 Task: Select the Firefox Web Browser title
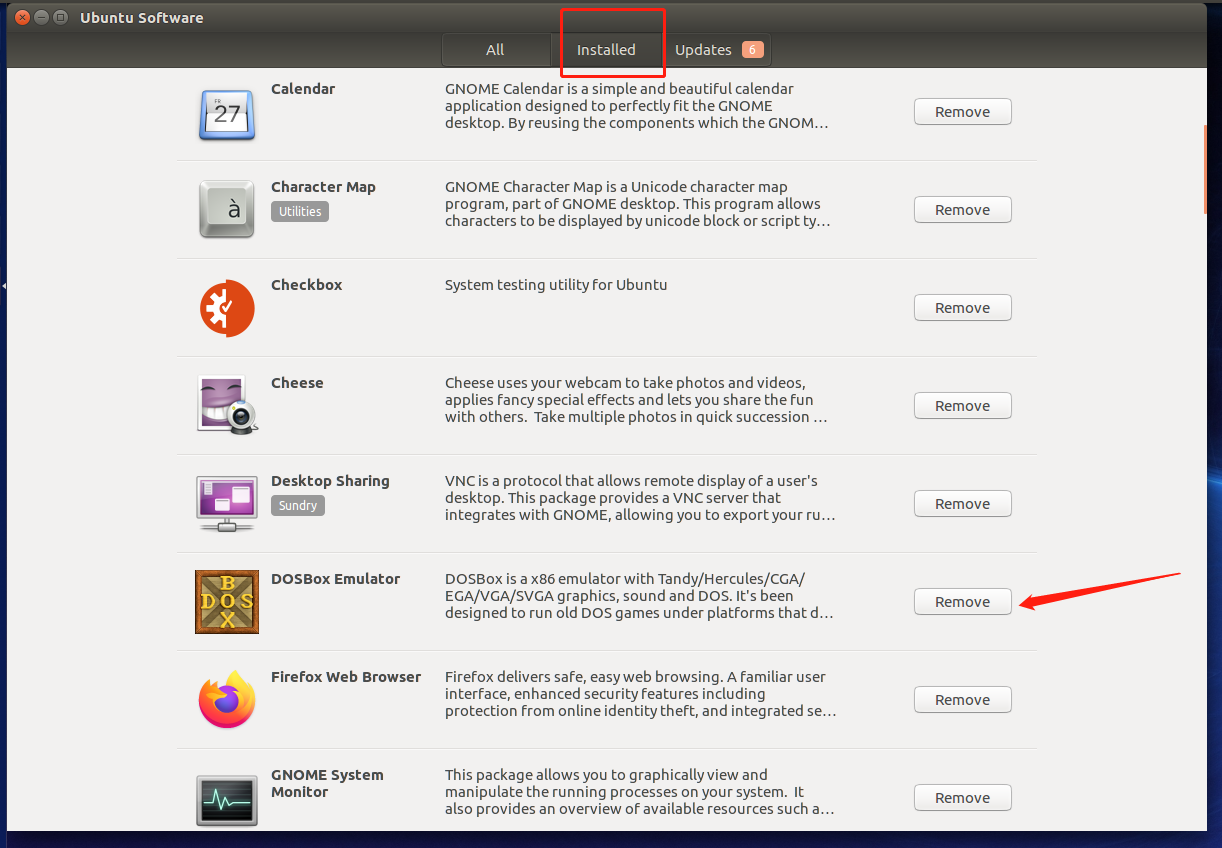pos(346,677)
